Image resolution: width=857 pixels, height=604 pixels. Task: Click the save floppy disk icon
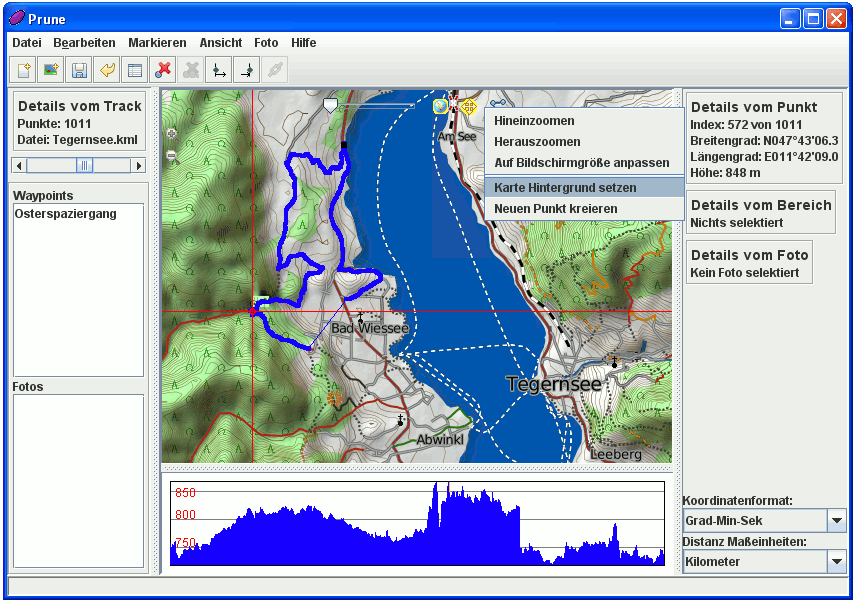point(78,70)
